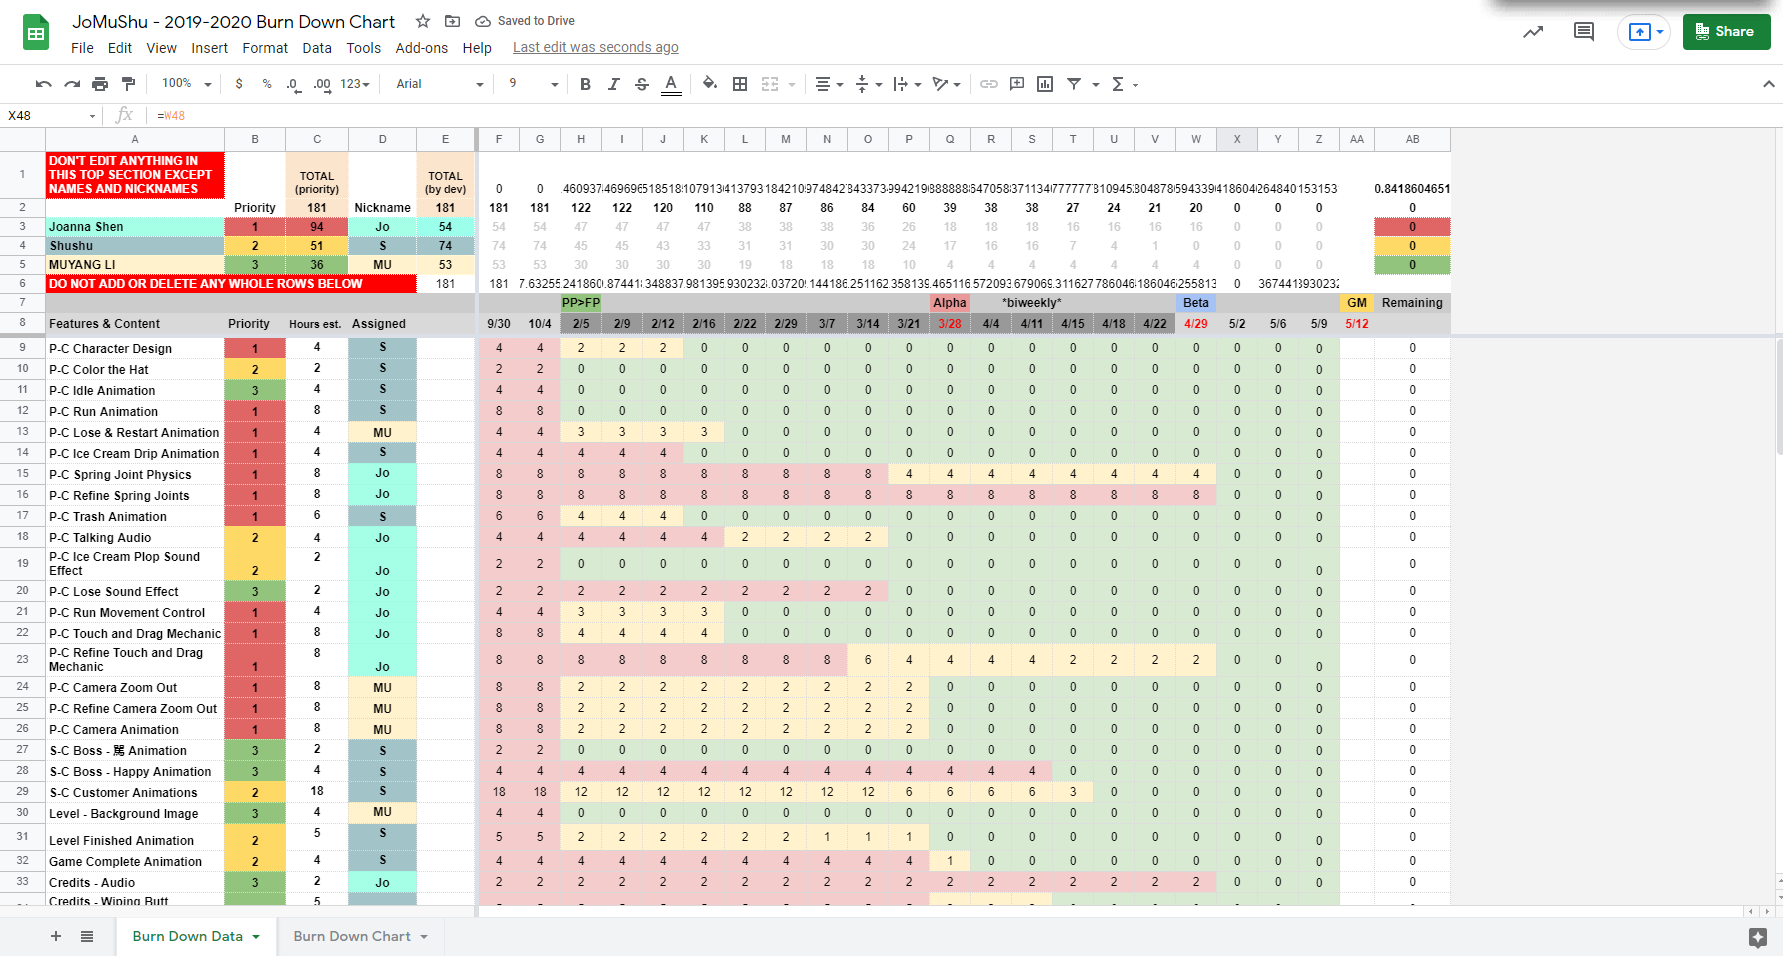This screenshot has width=1783, height=956.
Task: Click the Create a filter icon
Action: [1074, 84]
